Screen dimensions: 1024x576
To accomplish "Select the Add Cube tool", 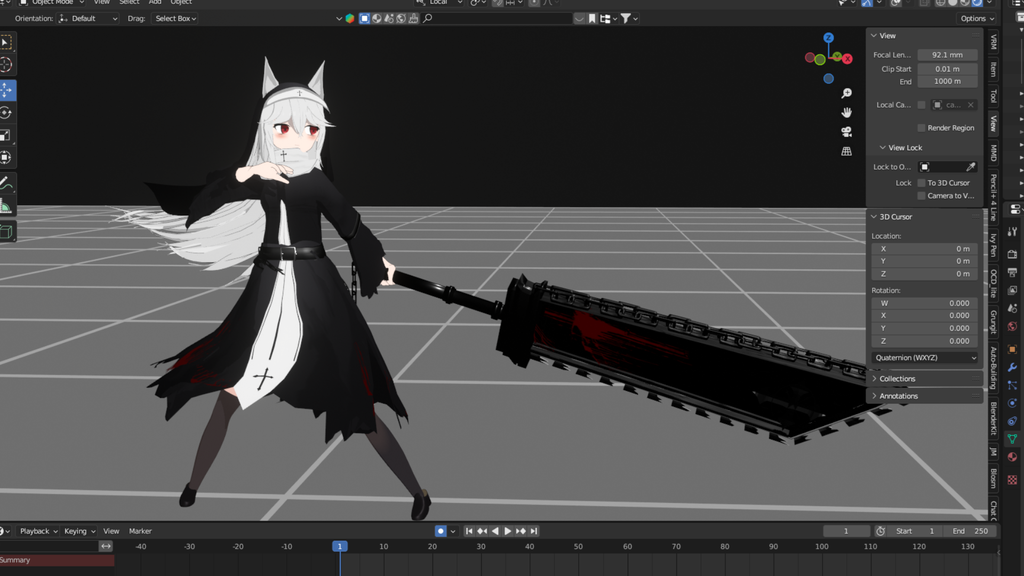I will [7, 232].
